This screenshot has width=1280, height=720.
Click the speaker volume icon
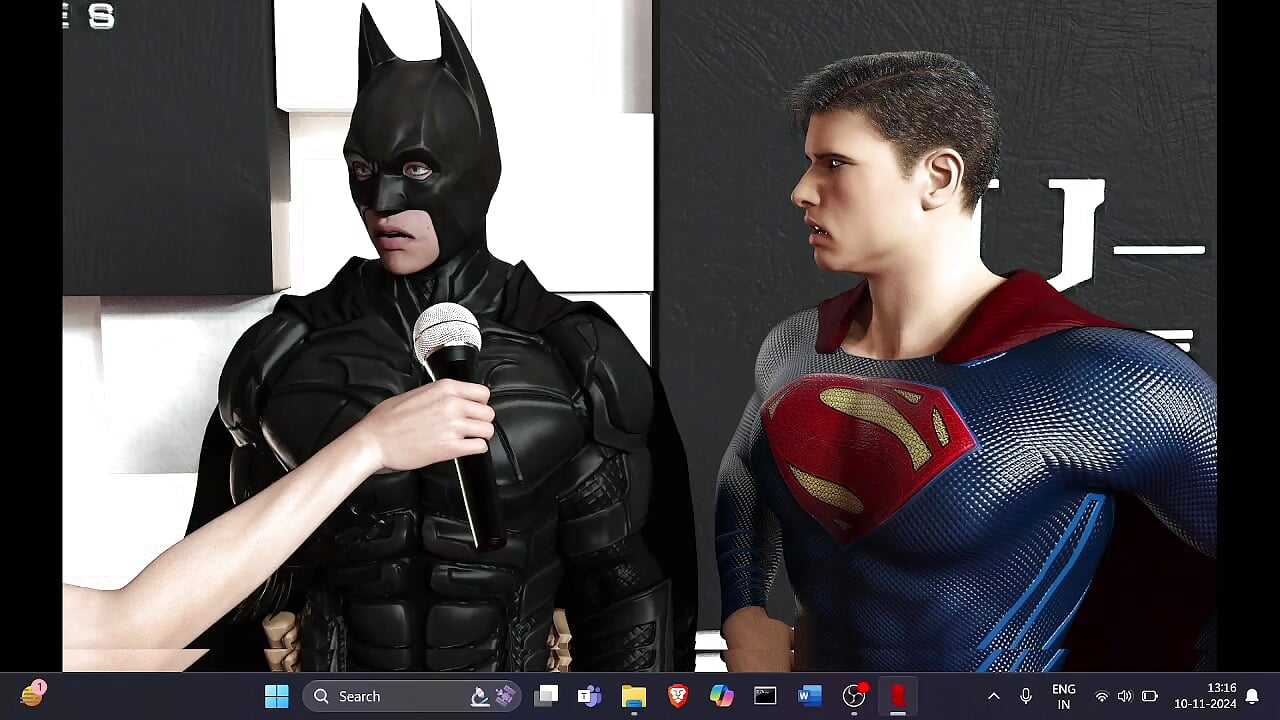click(1124, 696)
